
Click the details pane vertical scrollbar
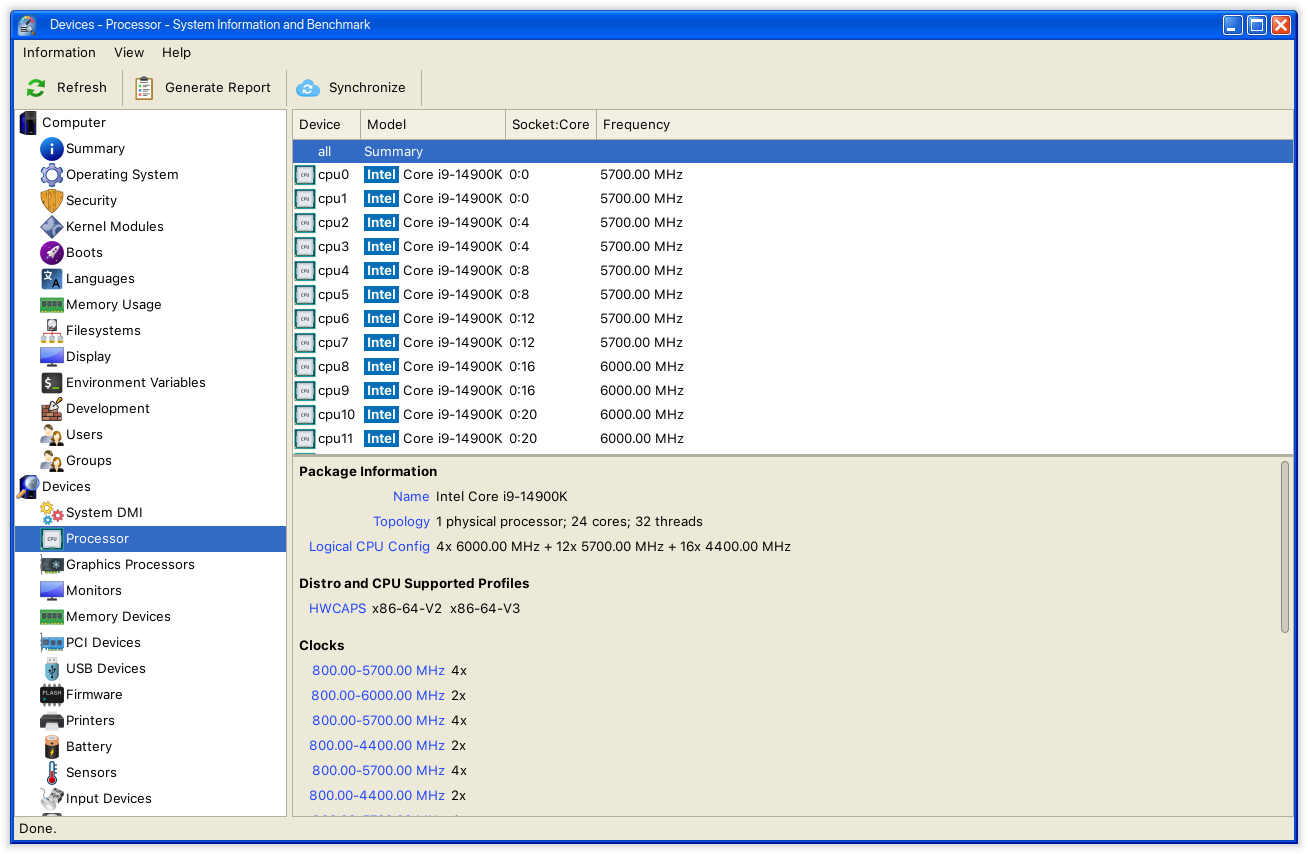(1285, 547)
